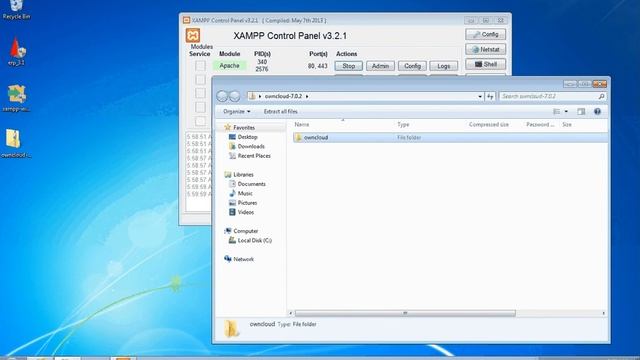Click Extract all files
Viewport: 640px width, 360px height.
coord(280,111)
